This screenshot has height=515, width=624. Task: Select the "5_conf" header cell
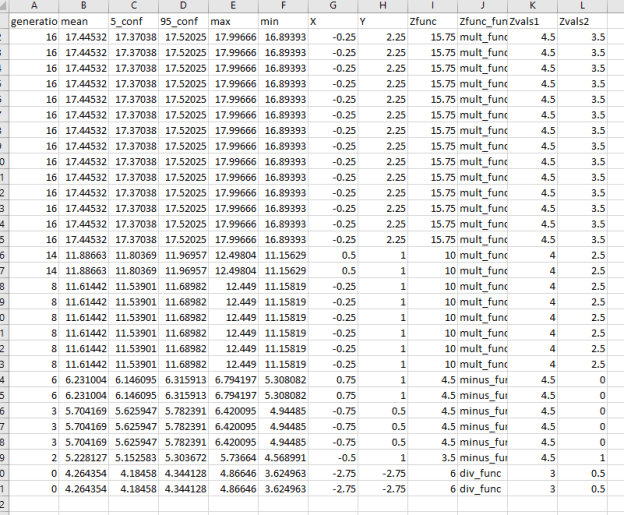(132, 21)
